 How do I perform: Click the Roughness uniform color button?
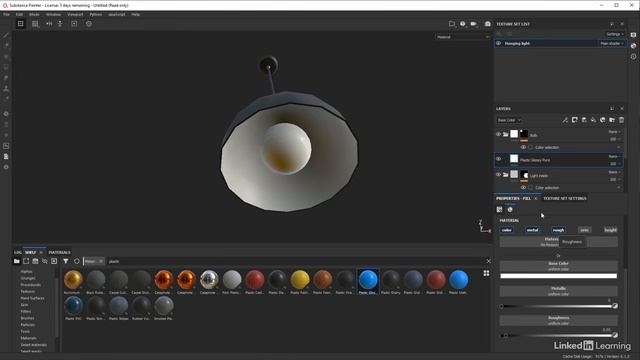tap(558, 320)
